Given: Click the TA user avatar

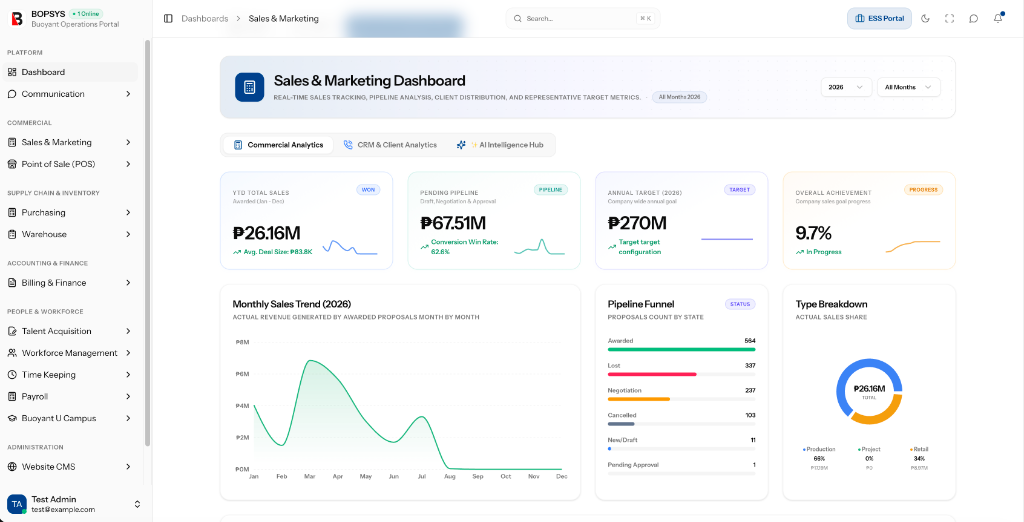Looking at the screenshot, I should pyautogui.click(x=16, y=504).
